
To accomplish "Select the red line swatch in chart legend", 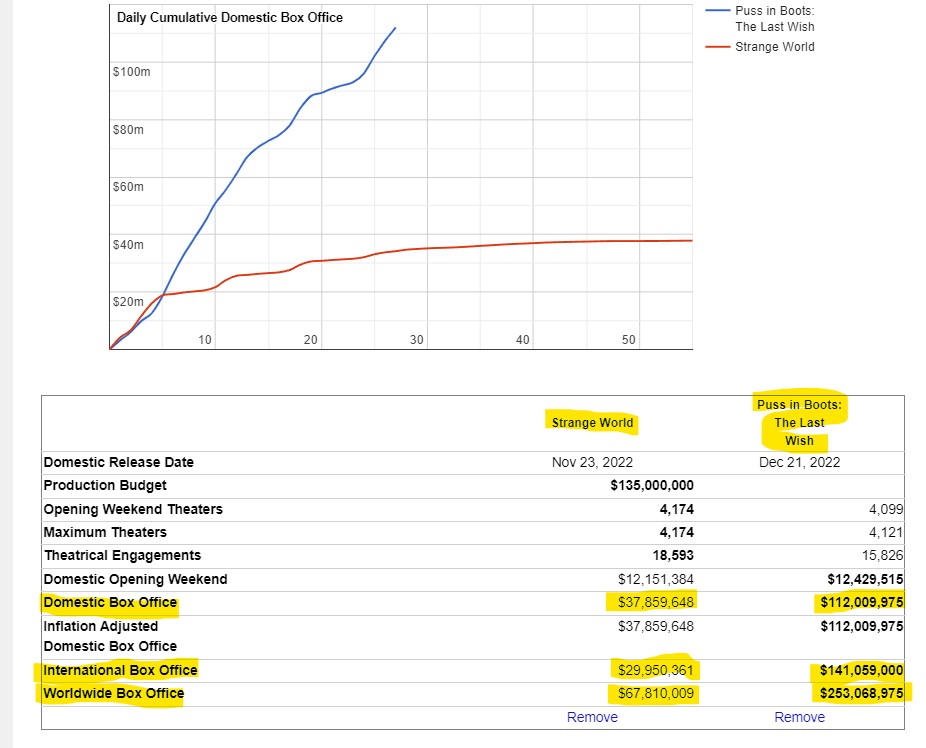I will tap(717, 47).
